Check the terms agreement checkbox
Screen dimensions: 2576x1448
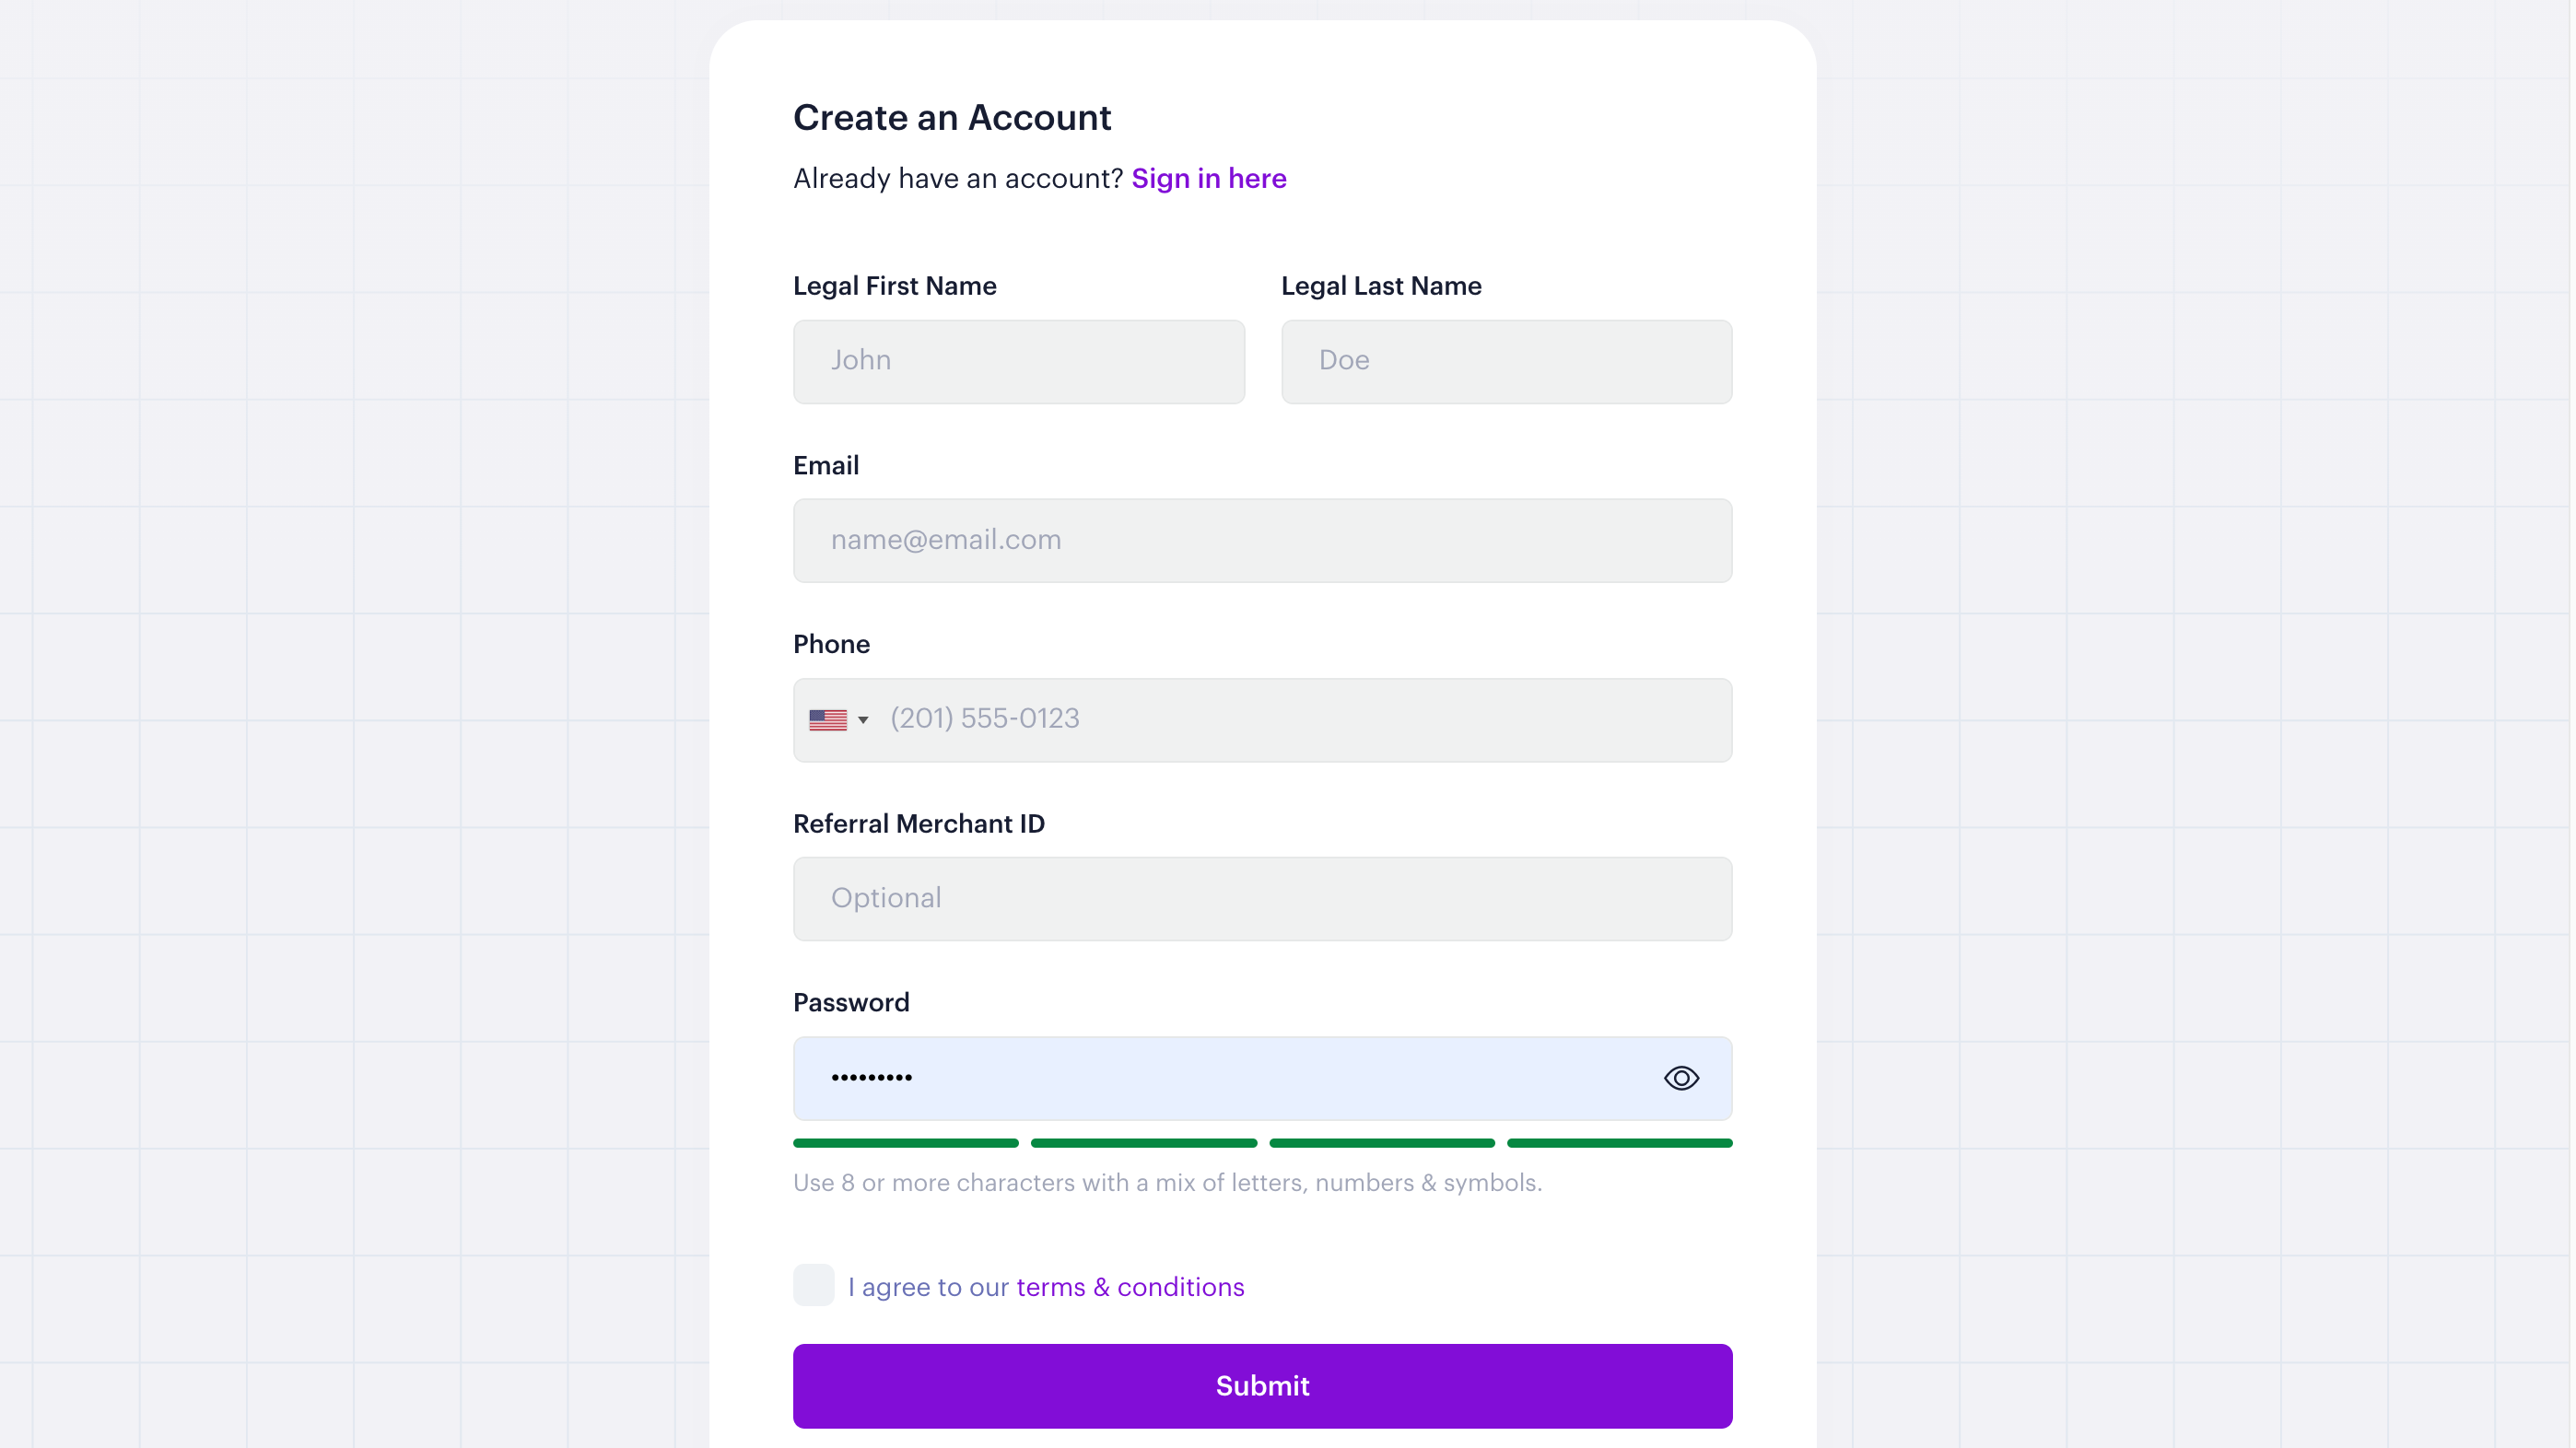(x=813, y=1285)
